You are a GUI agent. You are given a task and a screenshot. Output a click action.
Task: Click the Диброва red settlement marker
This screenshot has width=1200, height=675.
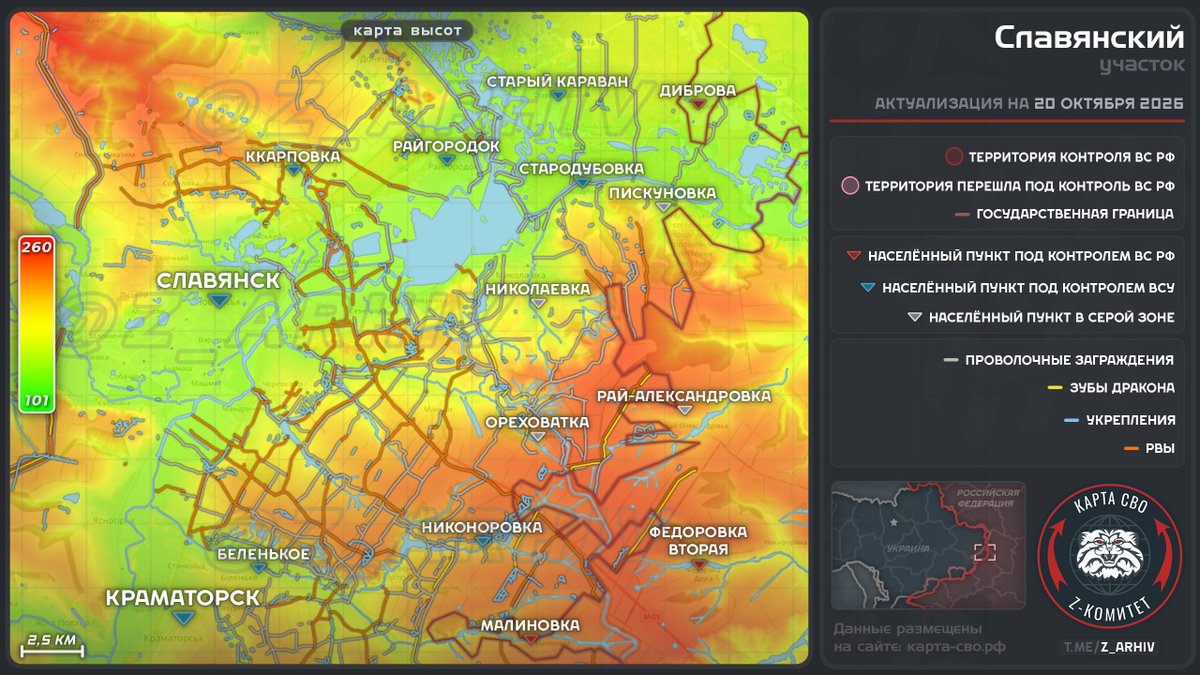(698, 105)
